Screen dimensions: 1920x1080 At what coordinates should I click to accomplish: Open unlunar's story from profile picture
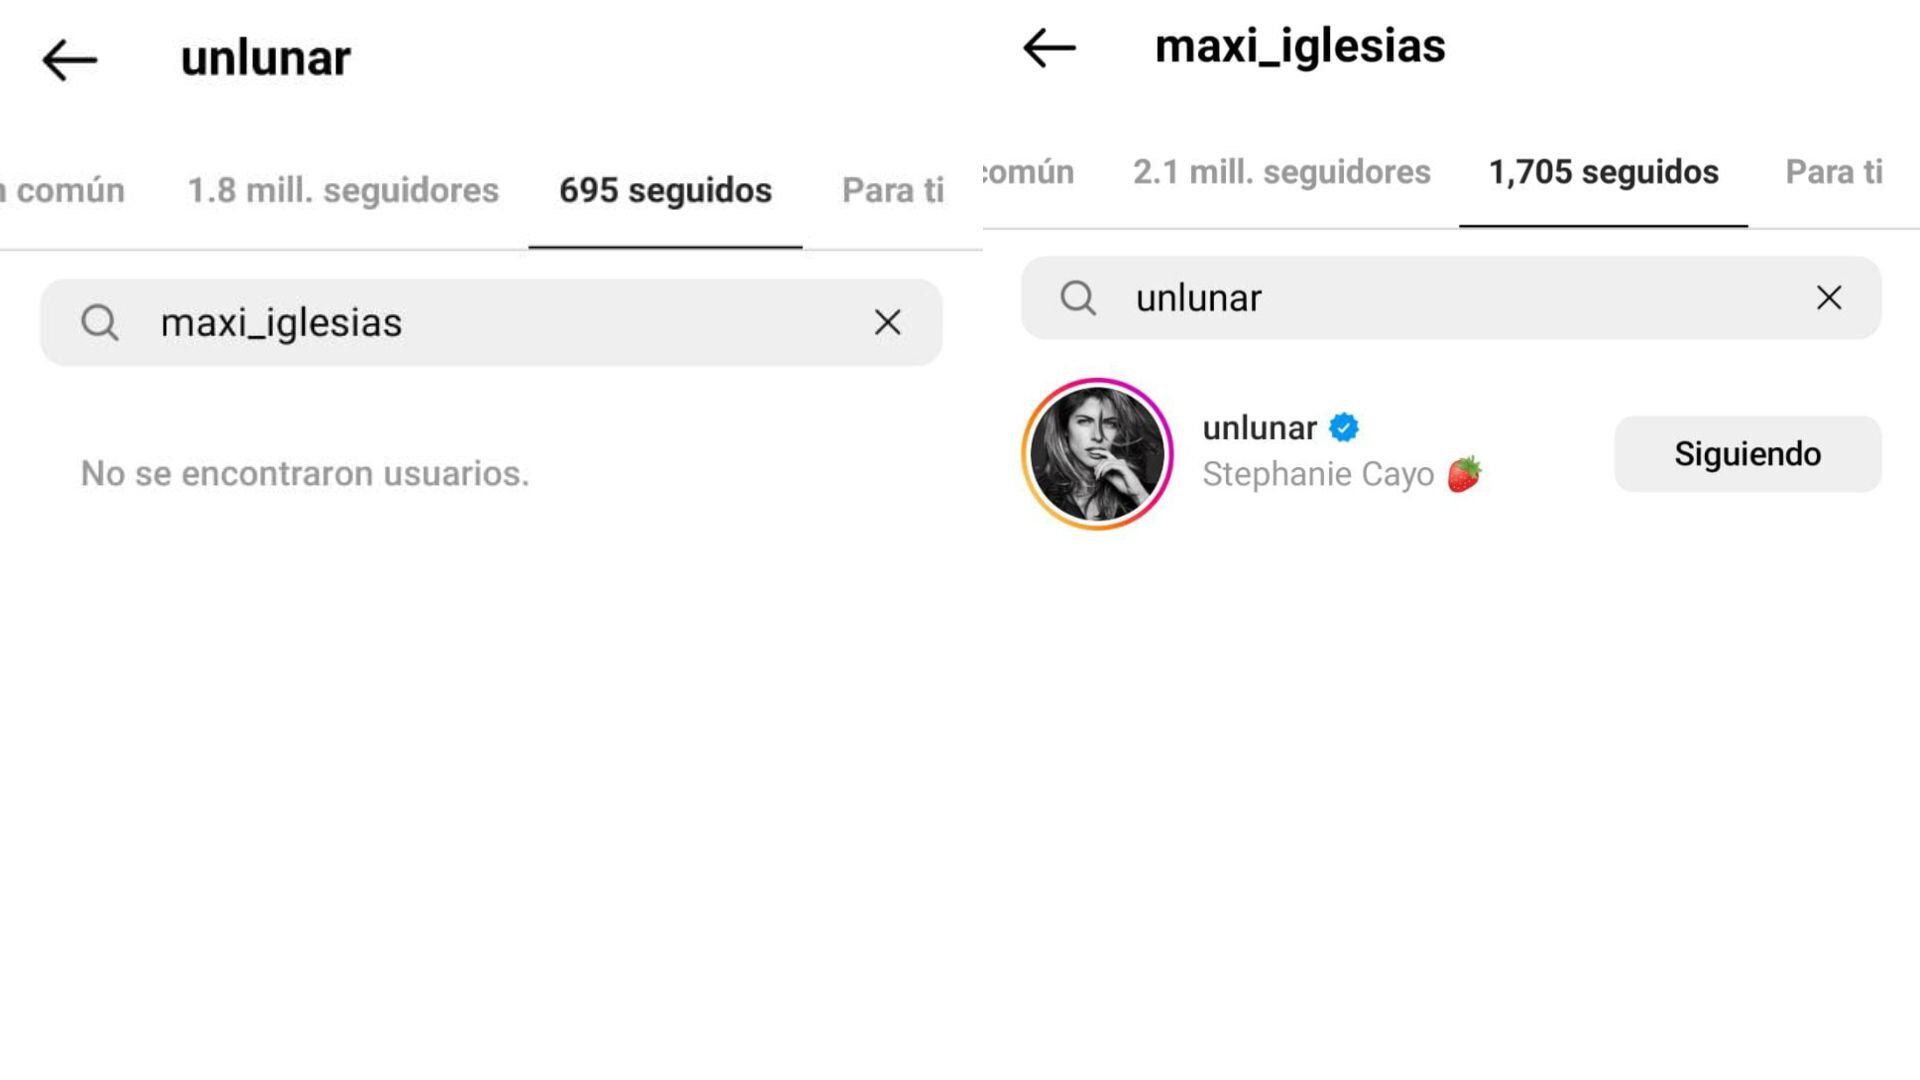[1097, 453]
